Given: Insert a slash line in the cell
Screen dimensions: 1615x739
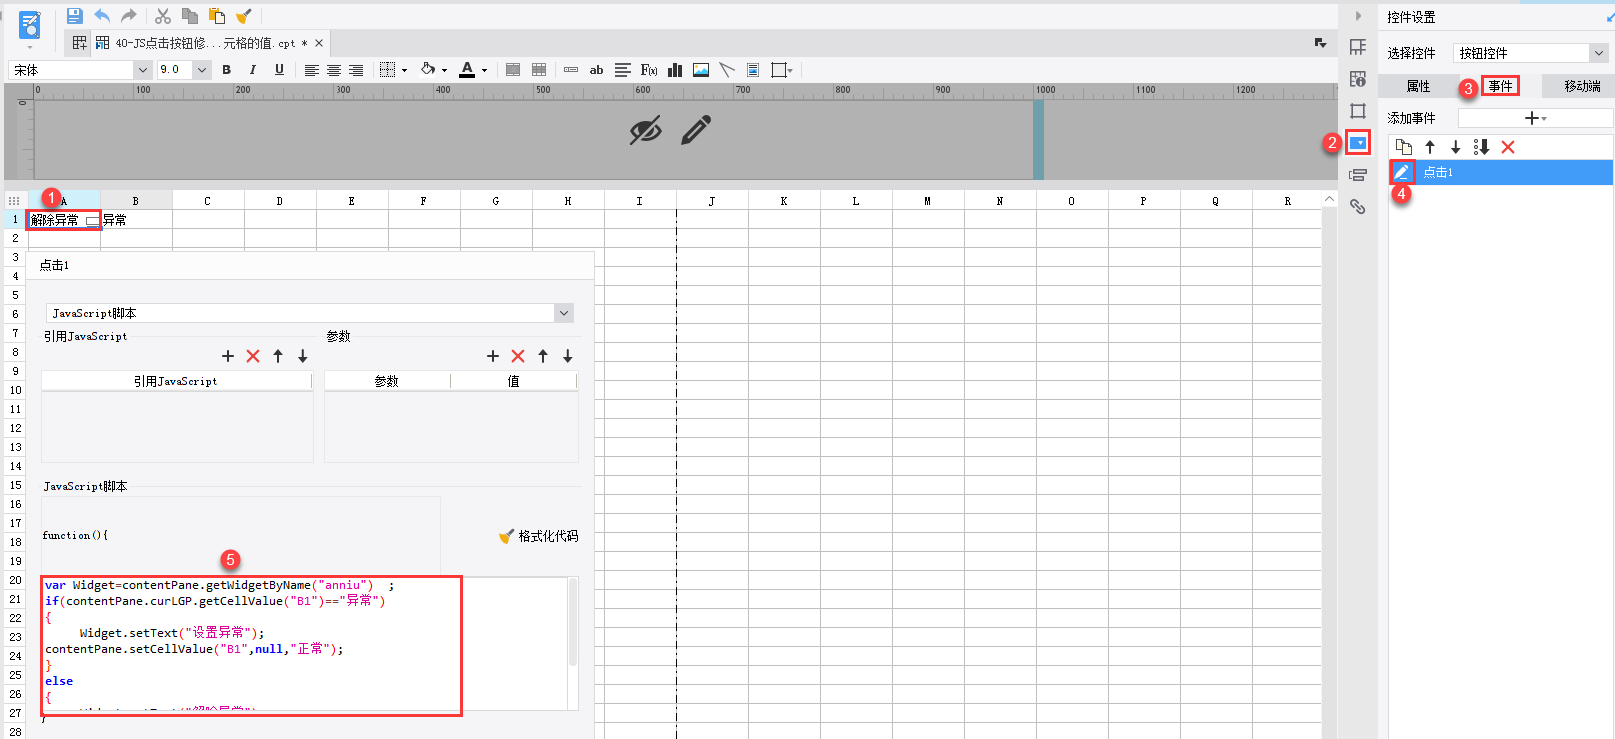Looking at the screenshot, I should click(x=727, y=70).
